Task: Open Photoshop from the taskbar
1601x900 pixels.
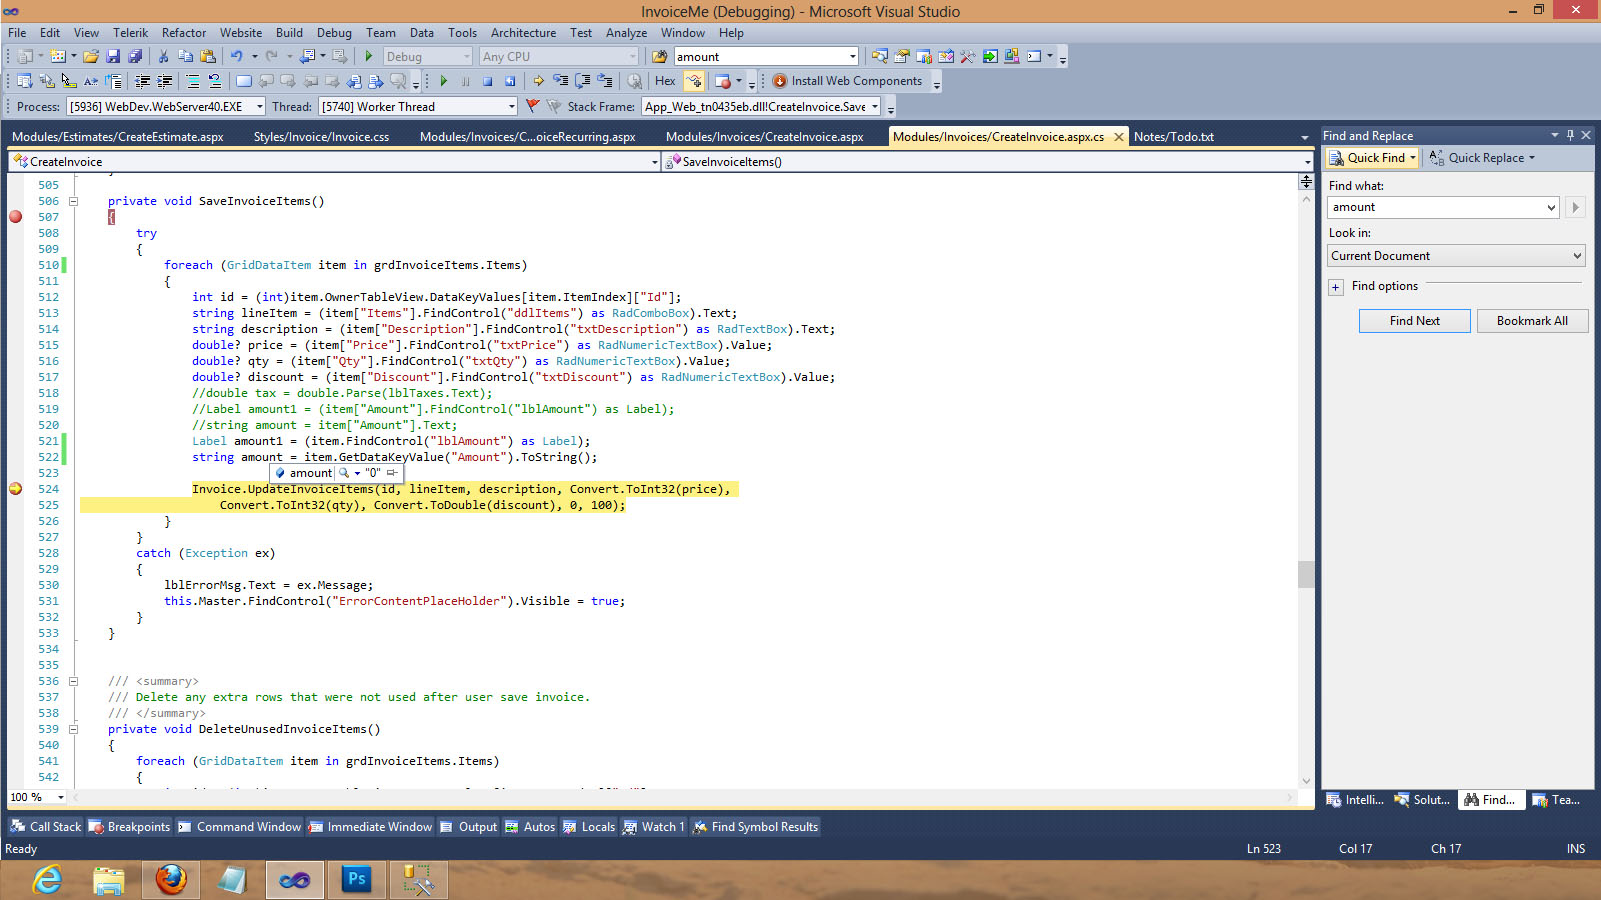Action: 357,880
